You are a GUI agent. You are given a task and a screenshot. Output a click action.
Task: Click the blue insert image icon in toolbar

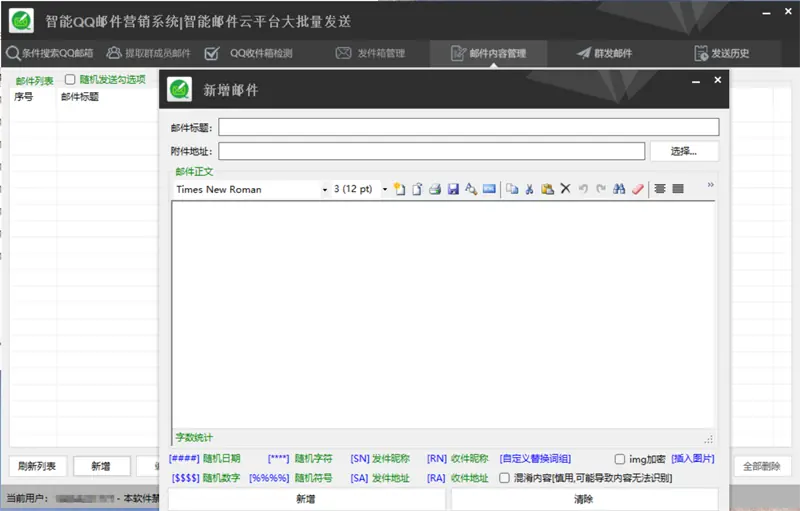click(489, 189)
